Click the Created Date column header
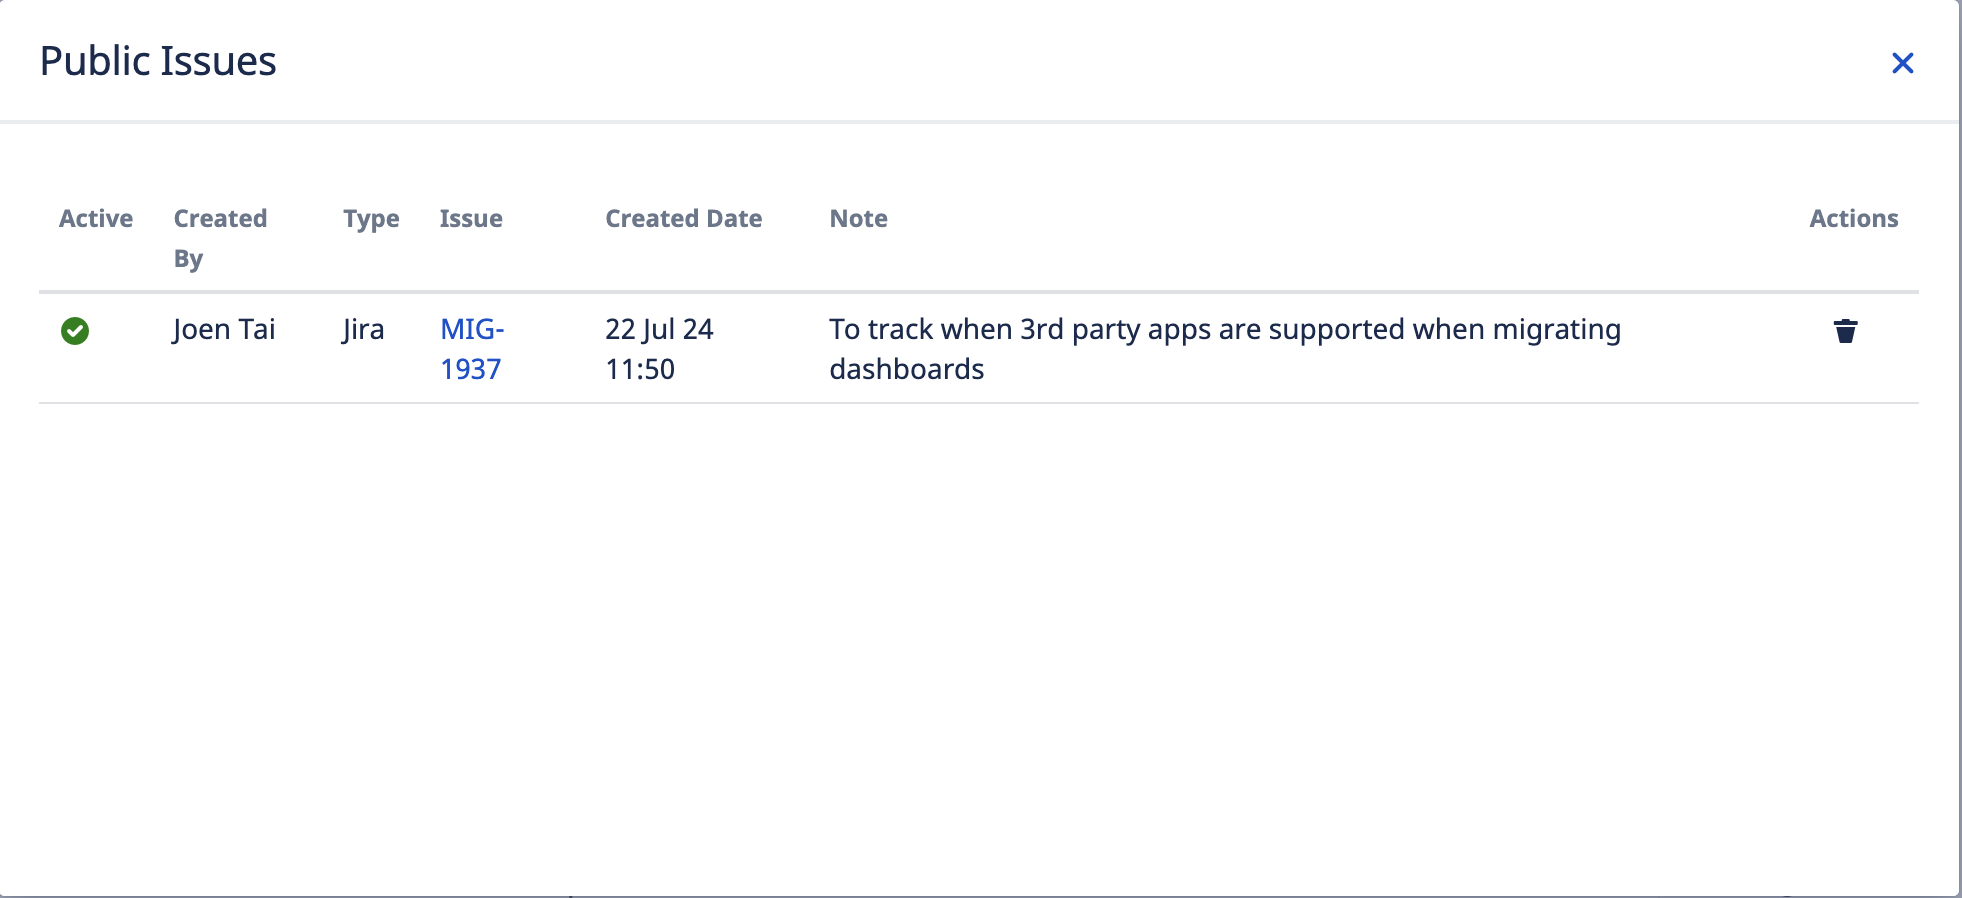 683,218
